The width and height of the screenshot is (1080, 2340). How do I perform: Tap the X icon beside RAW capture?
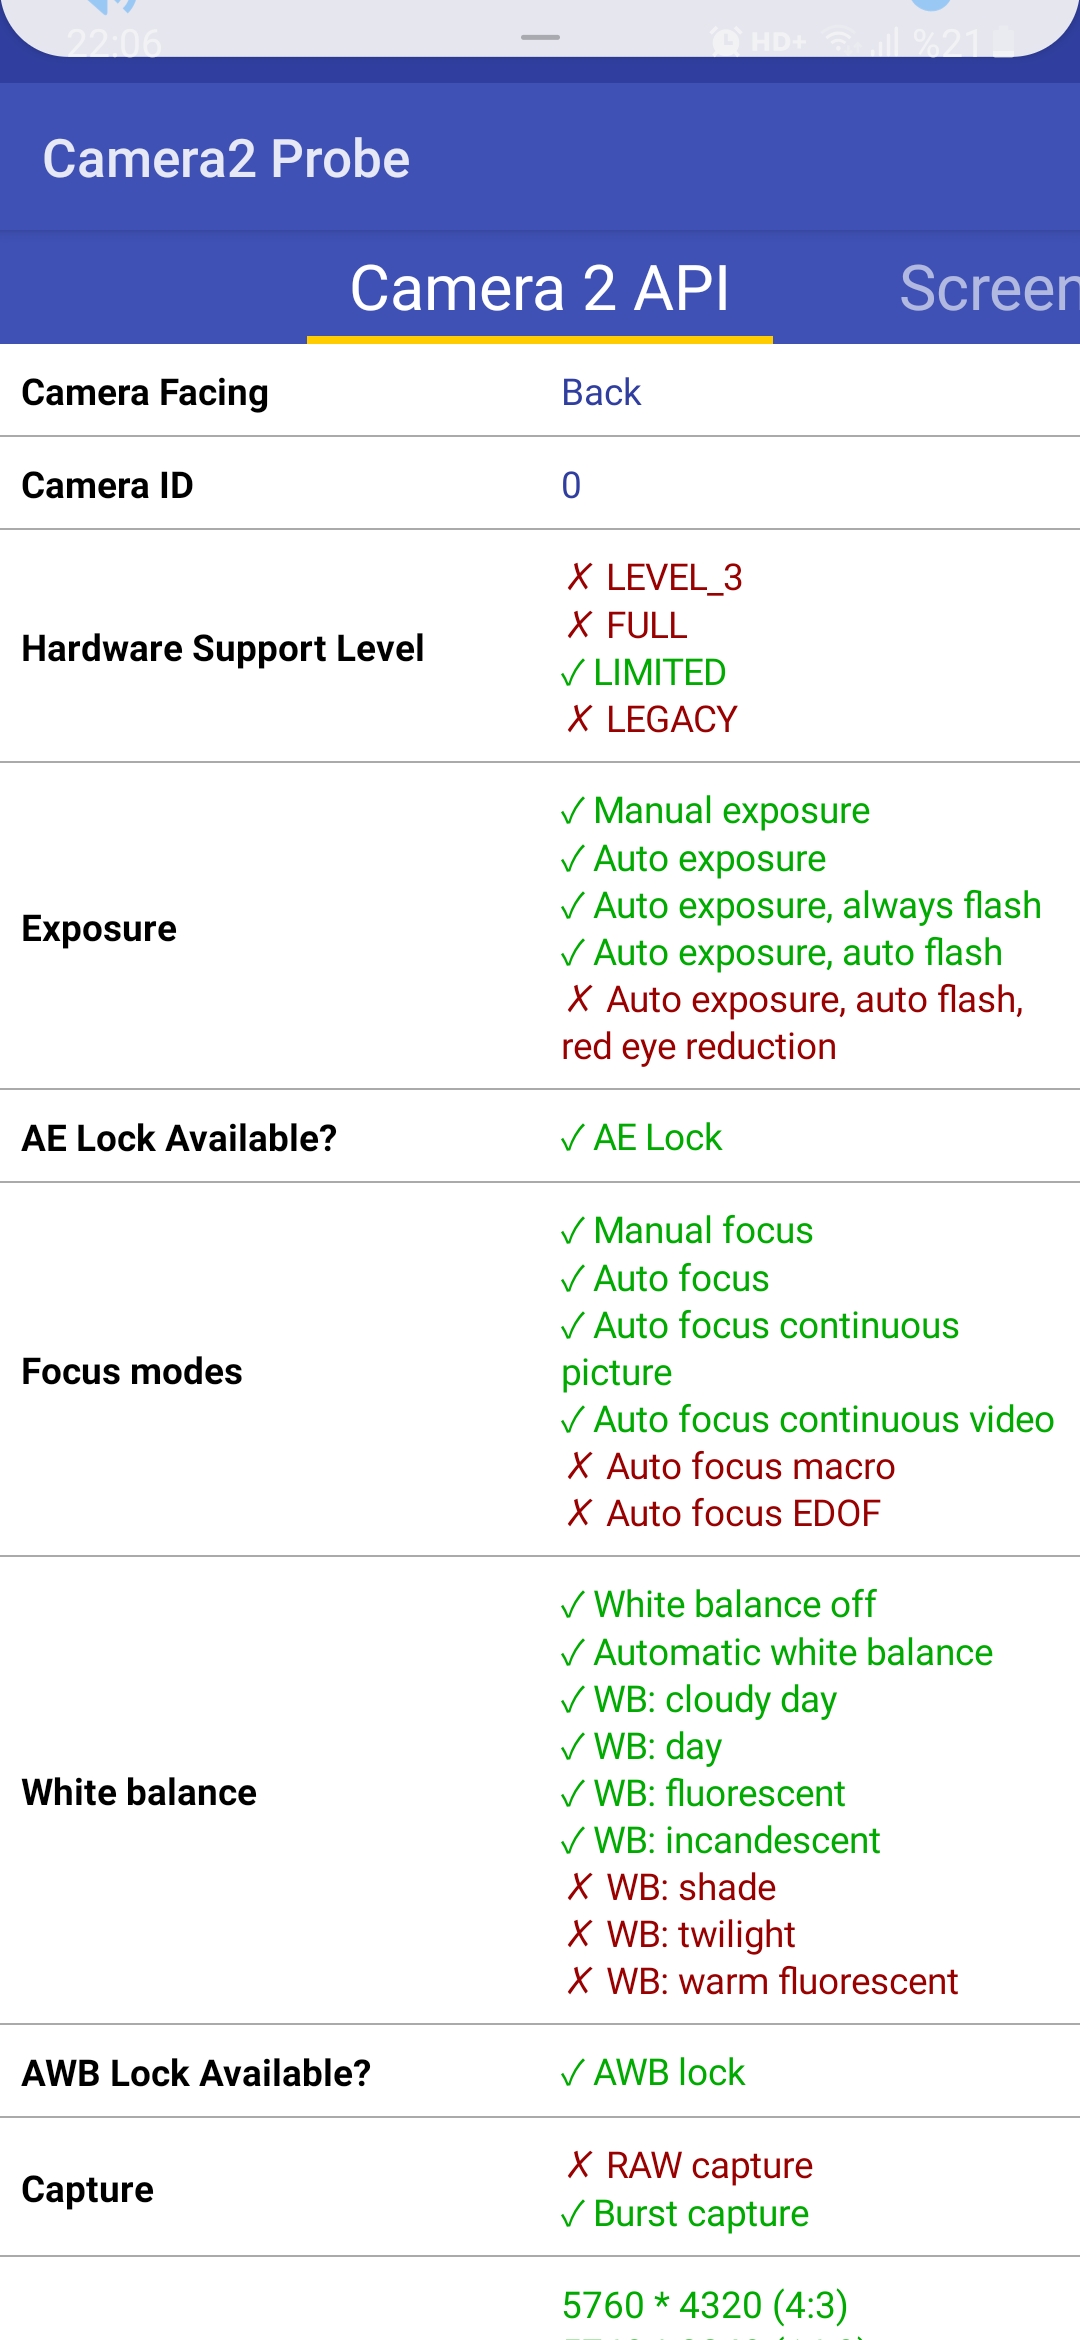click(579, 2166)
